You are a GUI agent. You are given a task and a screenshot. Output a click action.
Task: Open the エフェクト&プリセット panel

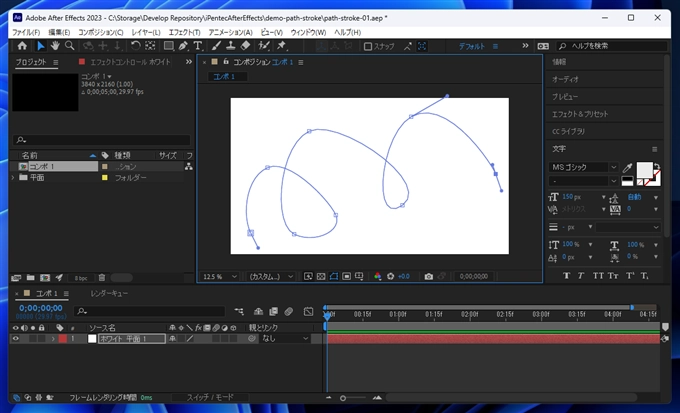pos(581,114)
